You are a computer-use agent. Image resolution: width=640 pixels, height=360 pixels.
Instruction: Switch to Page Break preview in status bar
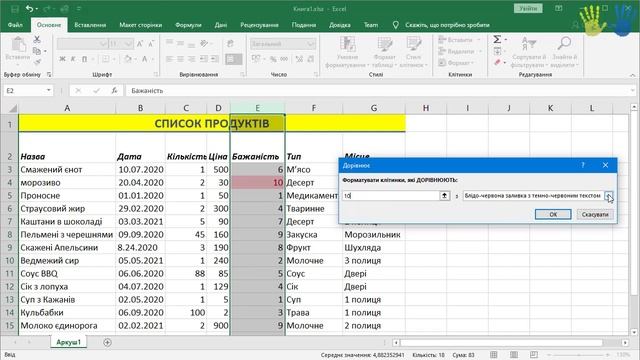(x=533, y=355)
